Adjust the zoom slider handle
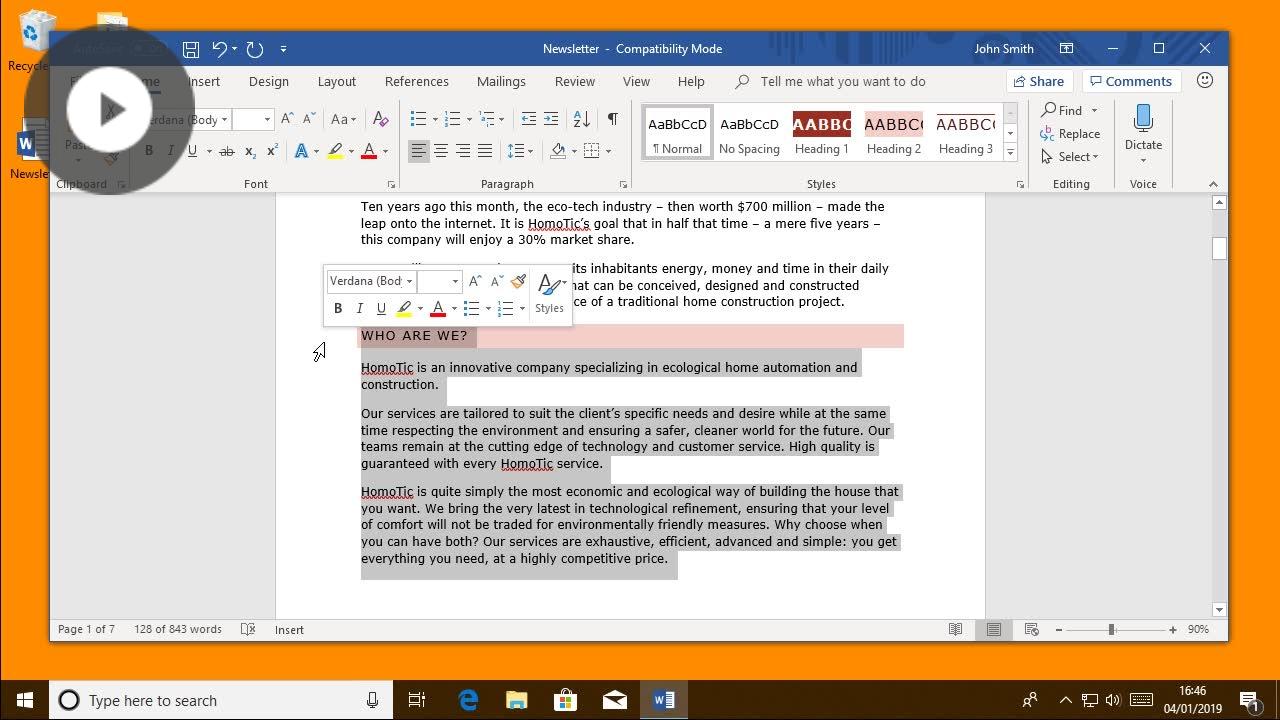Screen dimensions: 1280x720 coord(1111,630)
